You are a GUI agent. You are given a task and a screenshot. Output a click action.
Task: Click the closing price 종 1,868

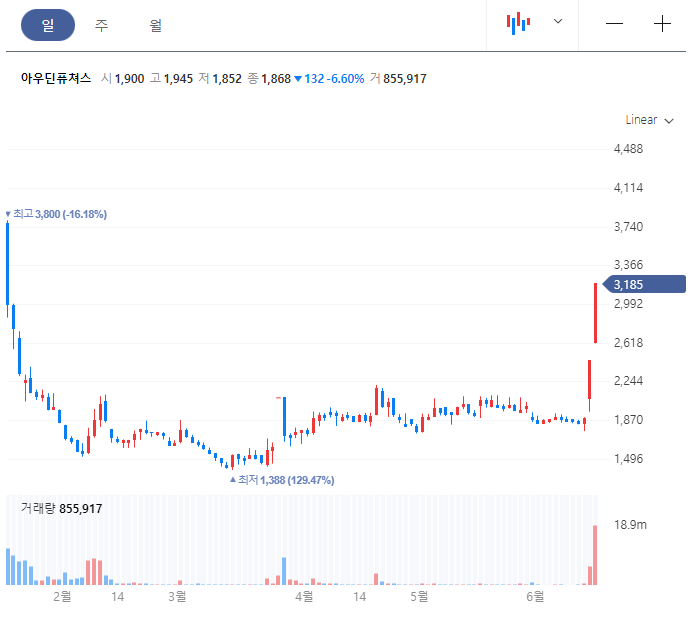pyautogui.click(x=269, y=79)
